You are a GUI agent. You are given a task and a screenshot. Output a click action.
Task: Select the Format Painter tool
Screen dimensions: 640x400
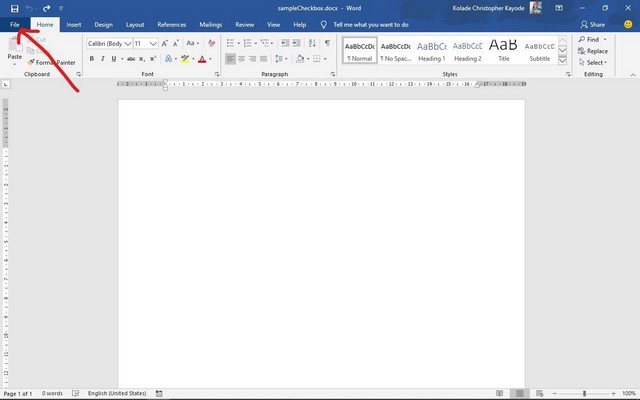click(x=55, y=62)
